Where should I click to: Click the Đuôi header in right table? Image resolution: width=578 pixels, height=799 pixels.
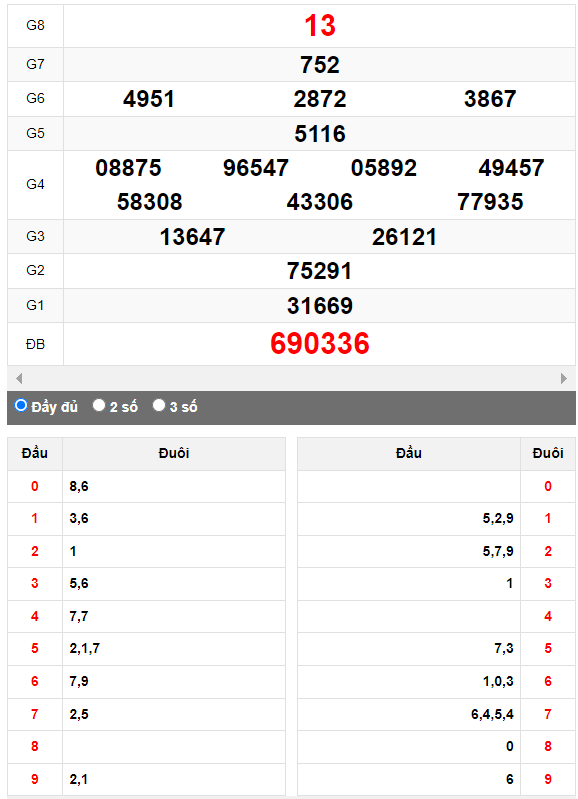pos(548,453)
